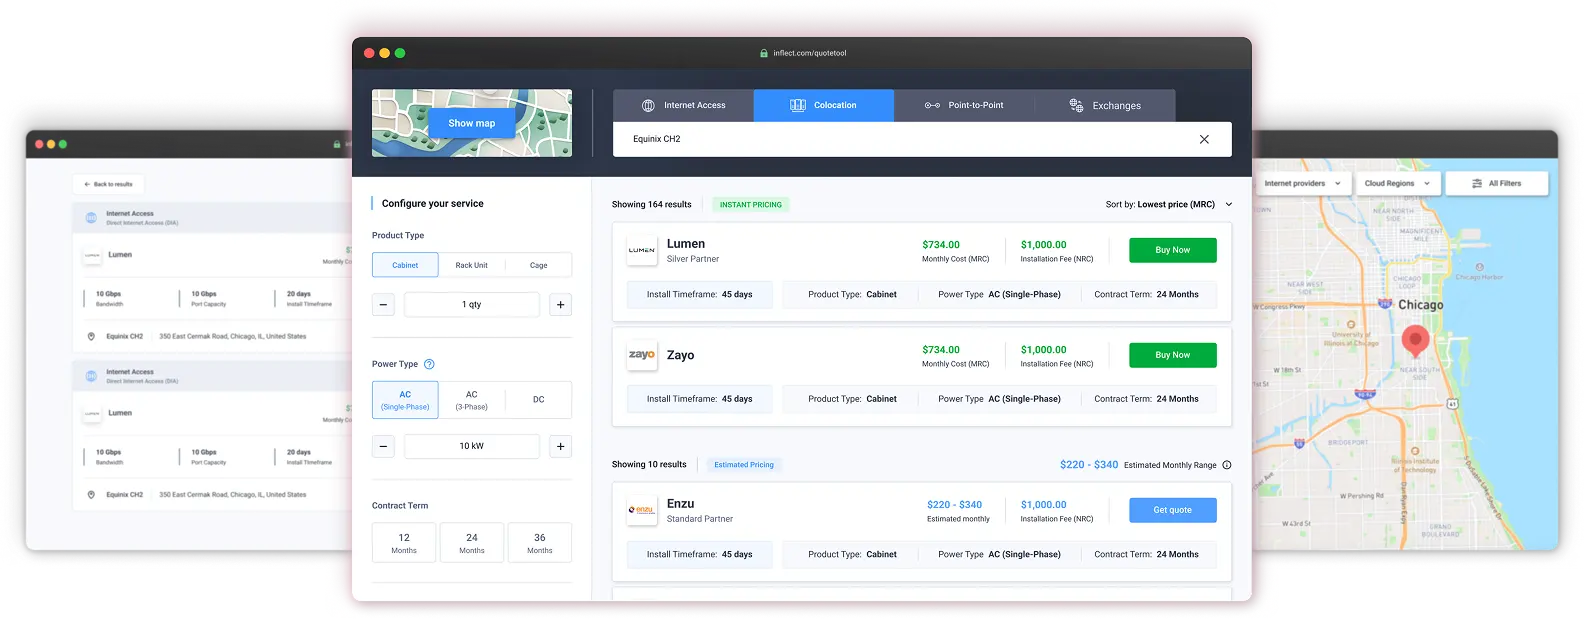Image resolution: width=1584 pixels, height=619 pixels.
Task: Click the Standard Partner label under Enzu
Action: [700, 519]
